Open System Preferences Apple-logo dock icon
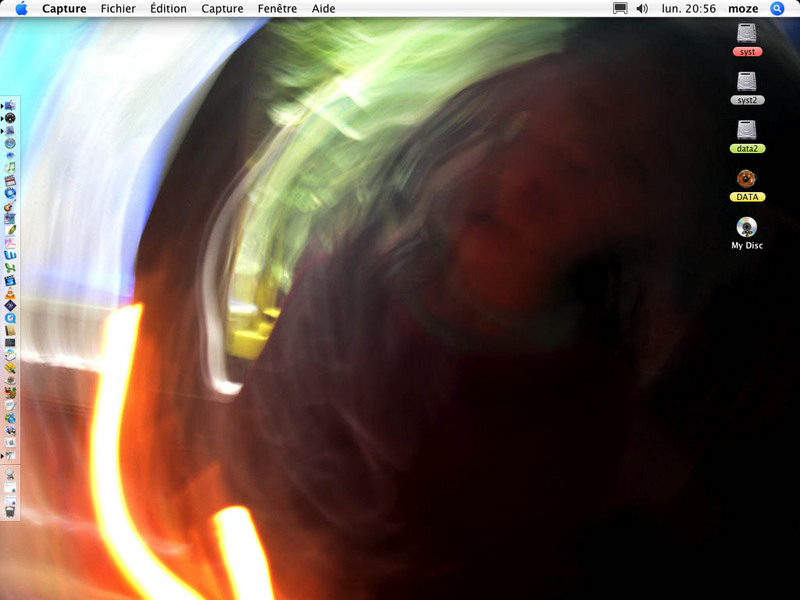 point(10,443)
